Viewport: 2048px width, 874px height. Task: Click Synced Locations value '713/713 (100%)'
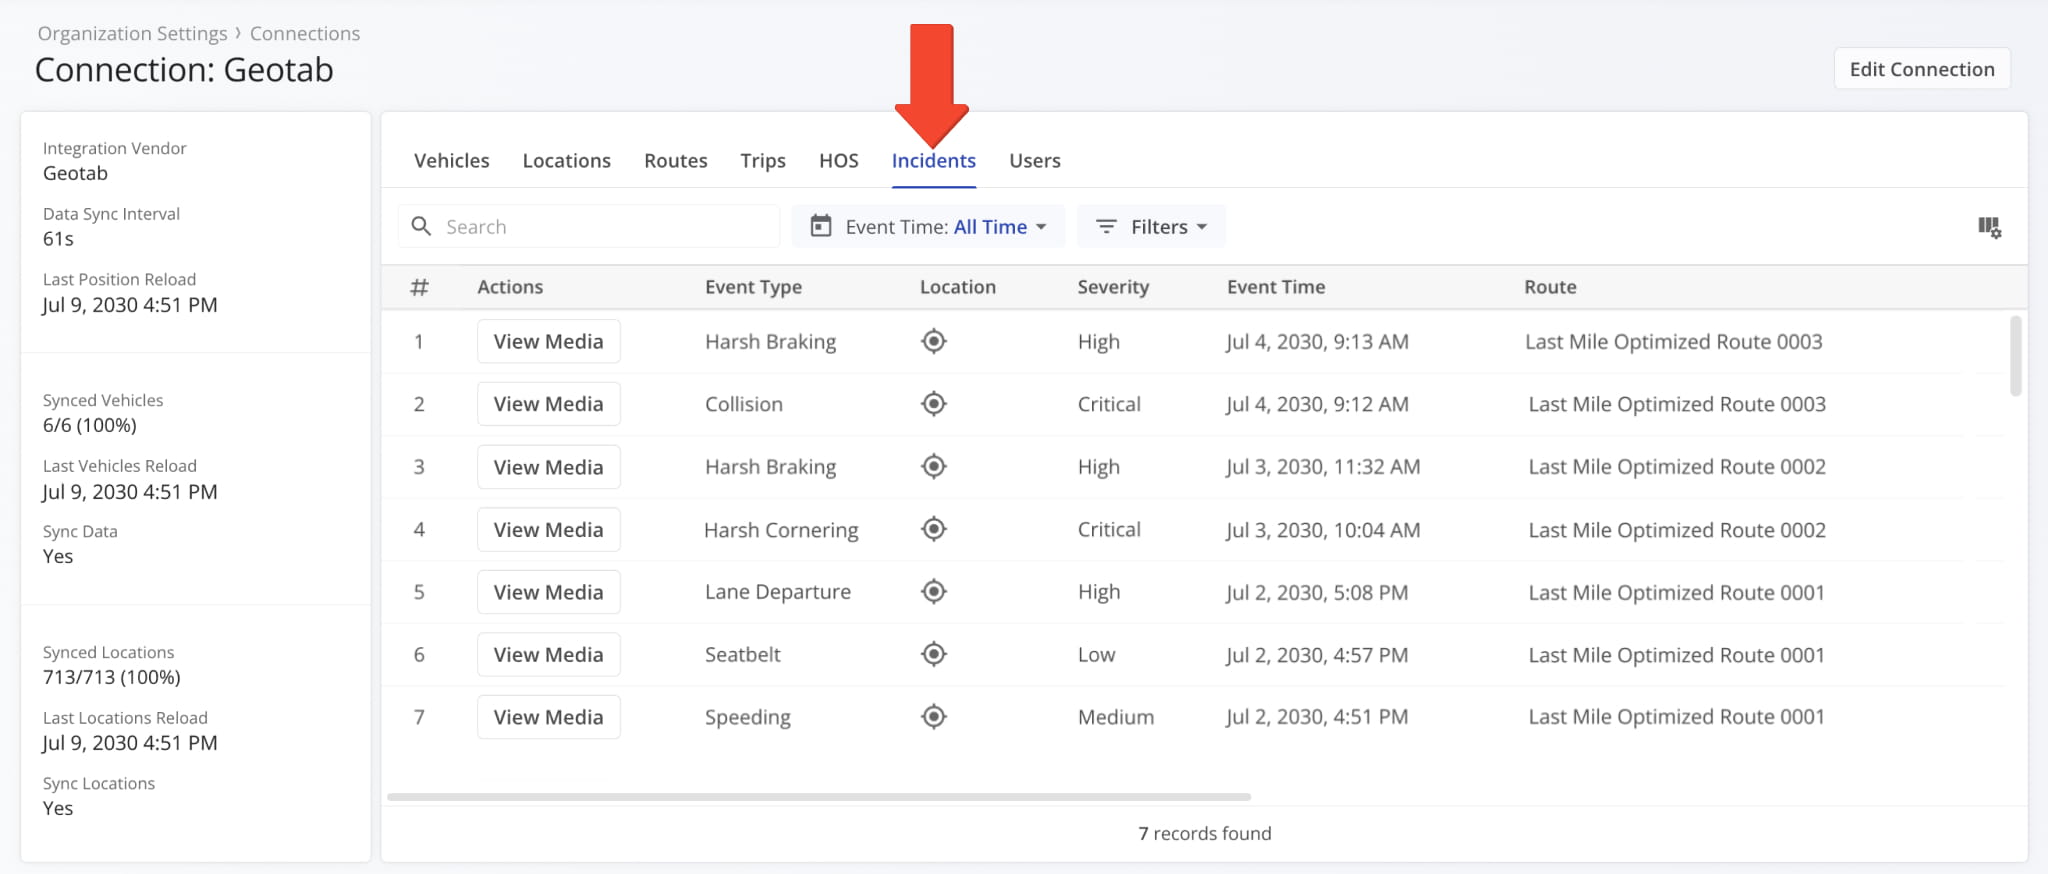pyautogui.click(x=112, y=677)
